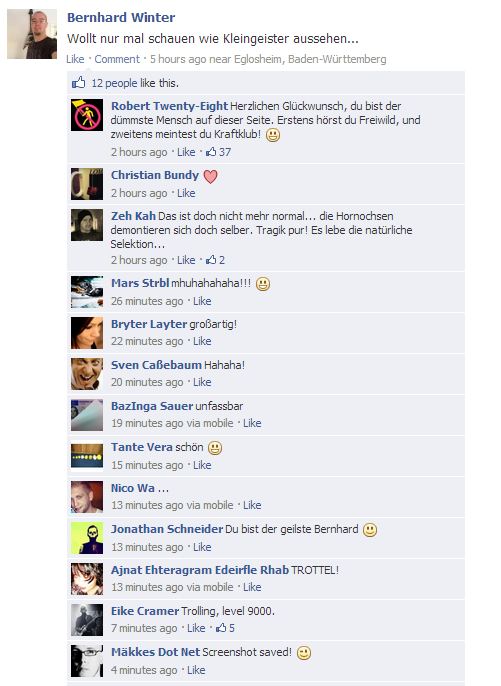Viewport: 501px width, 686px height.
Task: Open Mäkkes Dot Net's avatar with glasses
Action: [87, 661]
